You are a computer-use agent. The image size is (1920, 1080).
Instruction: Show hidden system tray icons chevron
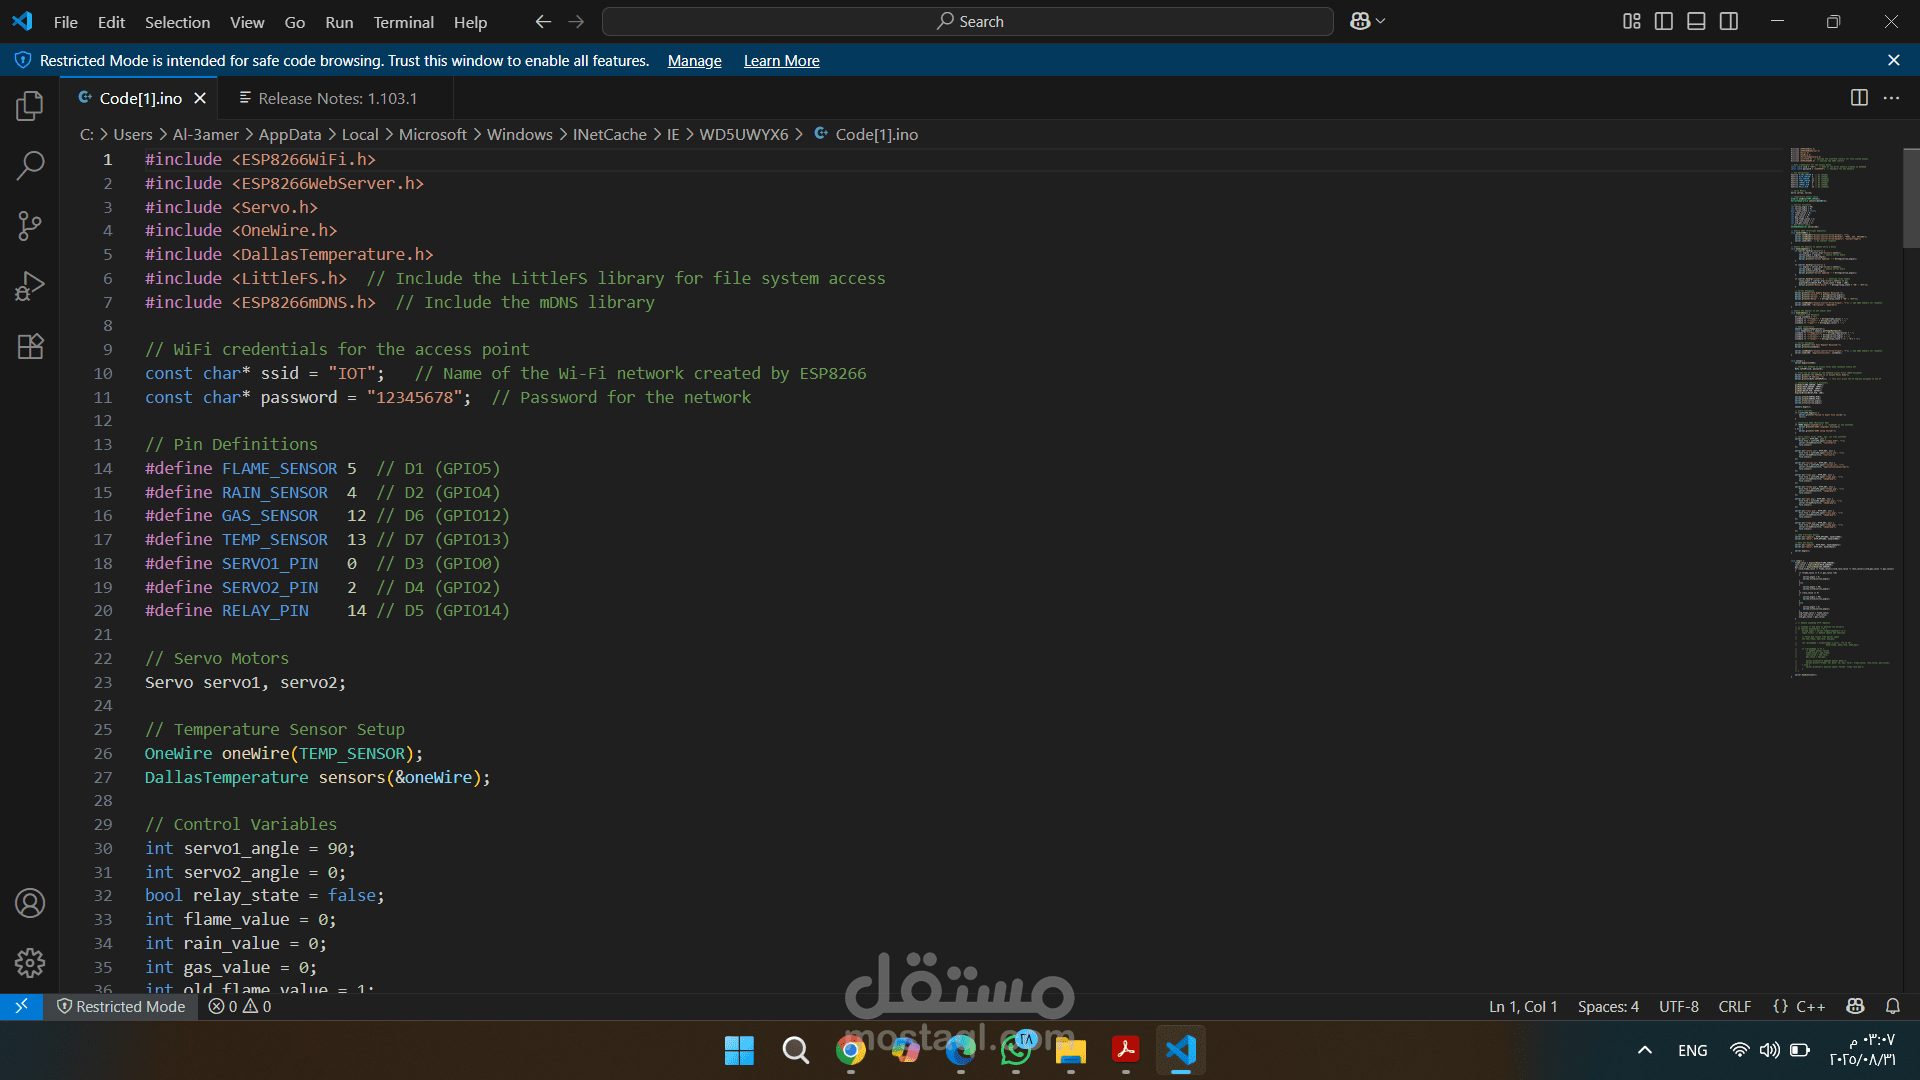pyautogui.click(x=1644, y=1050)
